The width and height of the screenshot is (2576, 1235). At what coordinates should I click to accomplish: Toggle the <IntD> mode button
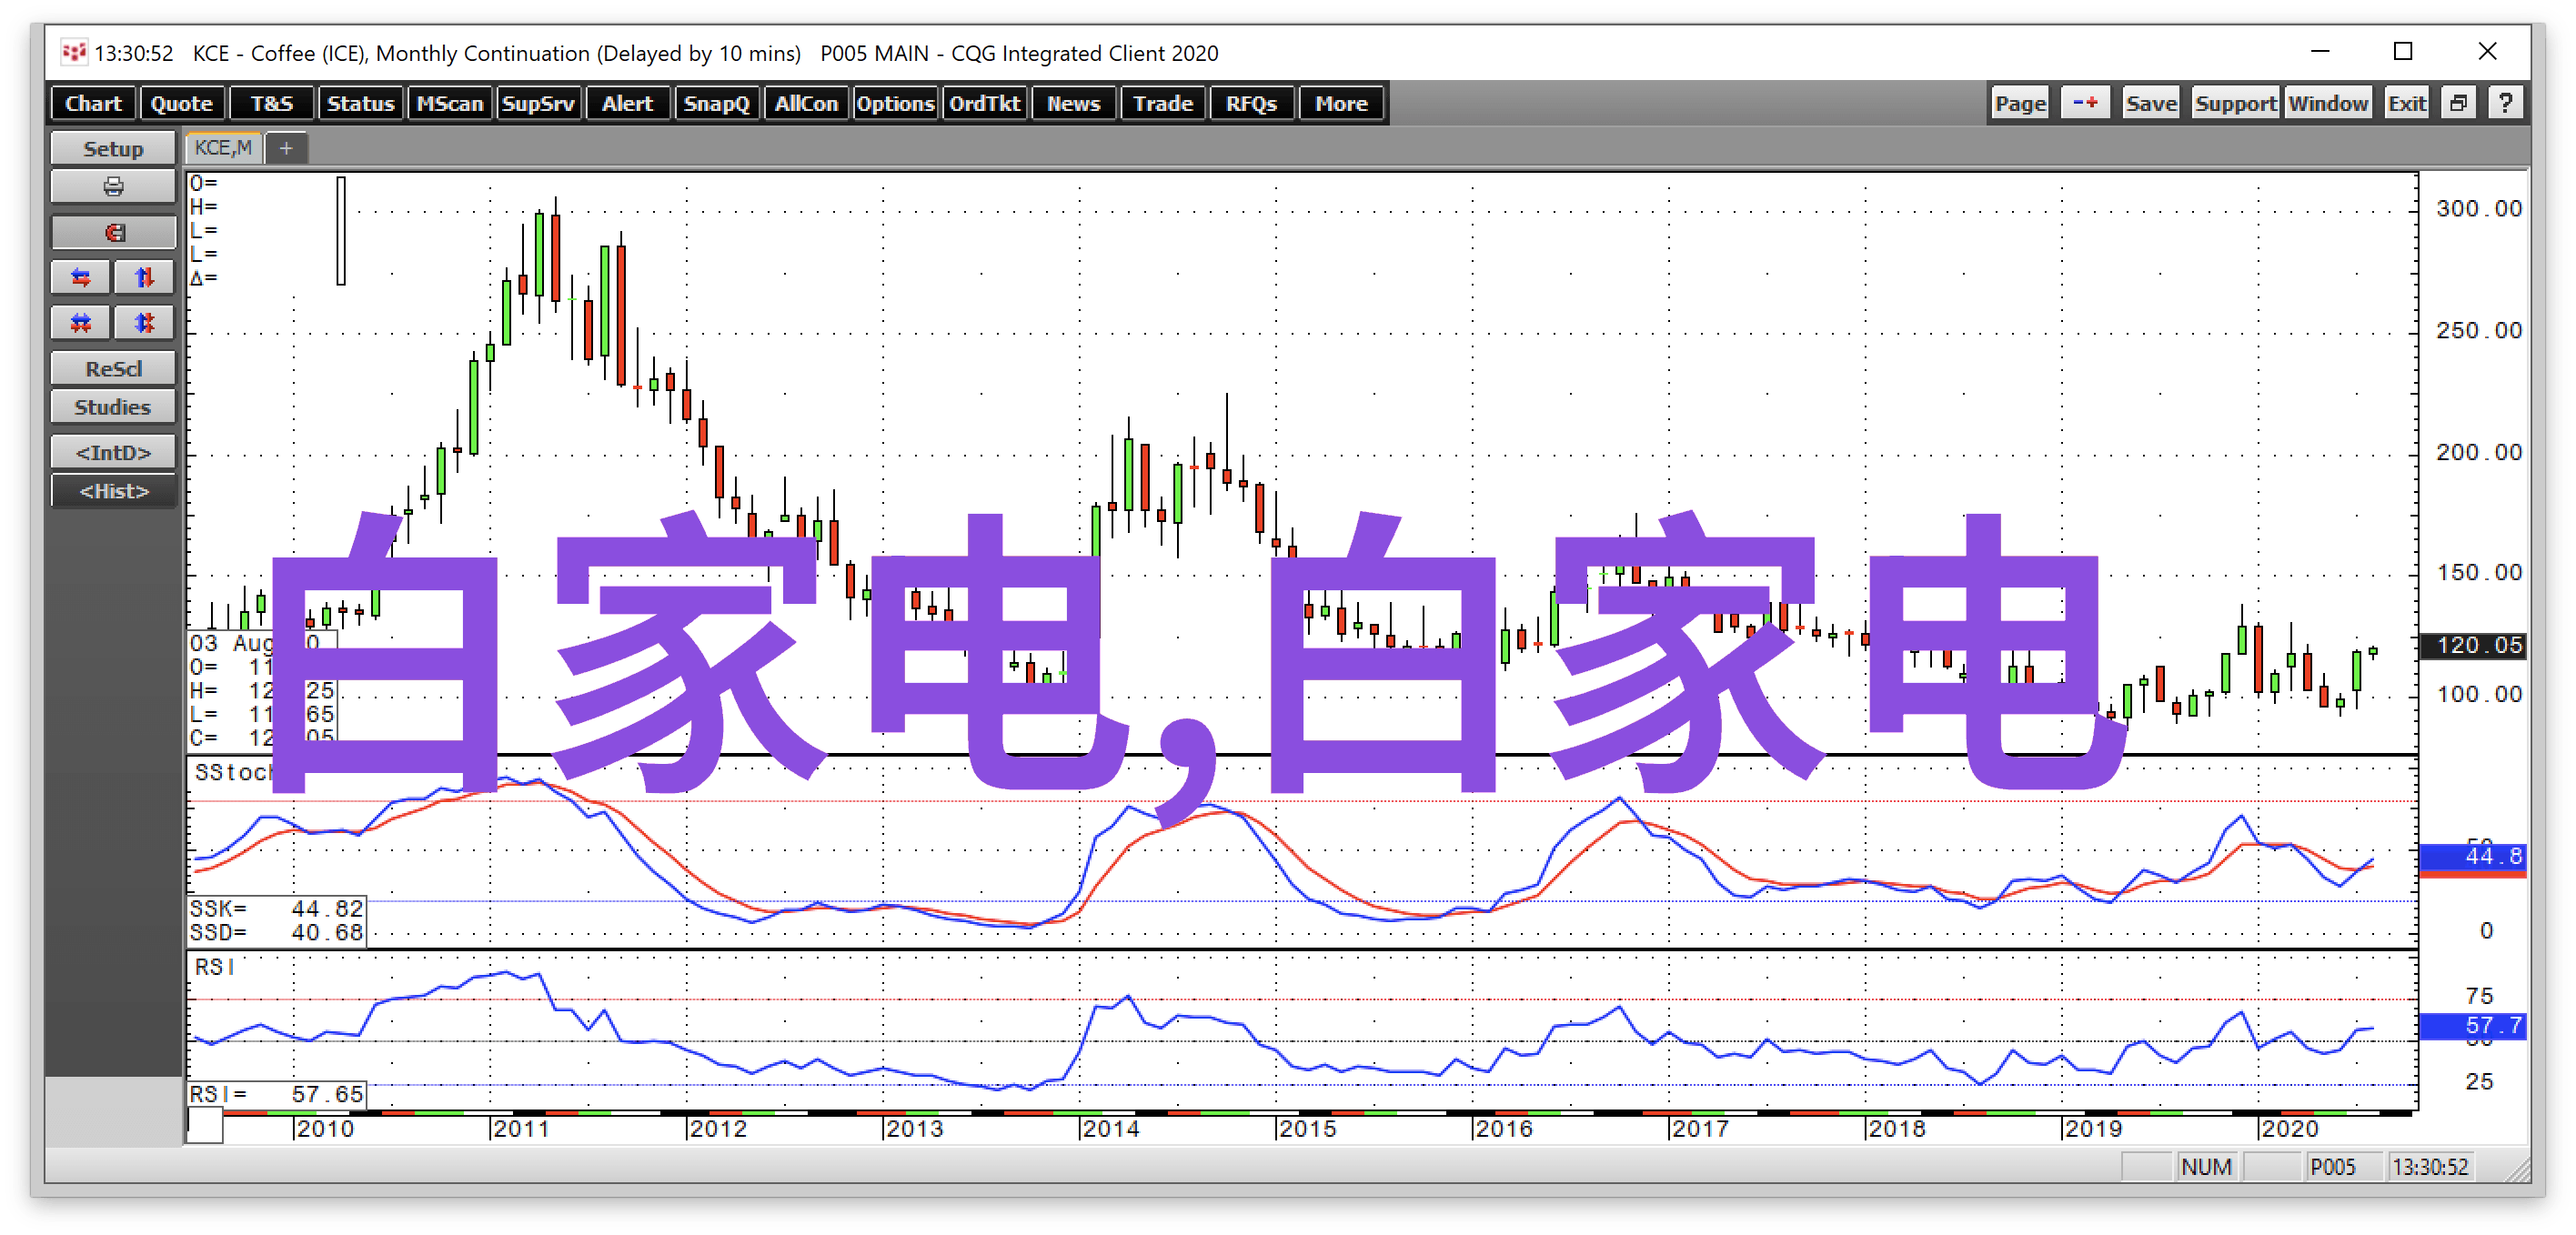[113, 453]
